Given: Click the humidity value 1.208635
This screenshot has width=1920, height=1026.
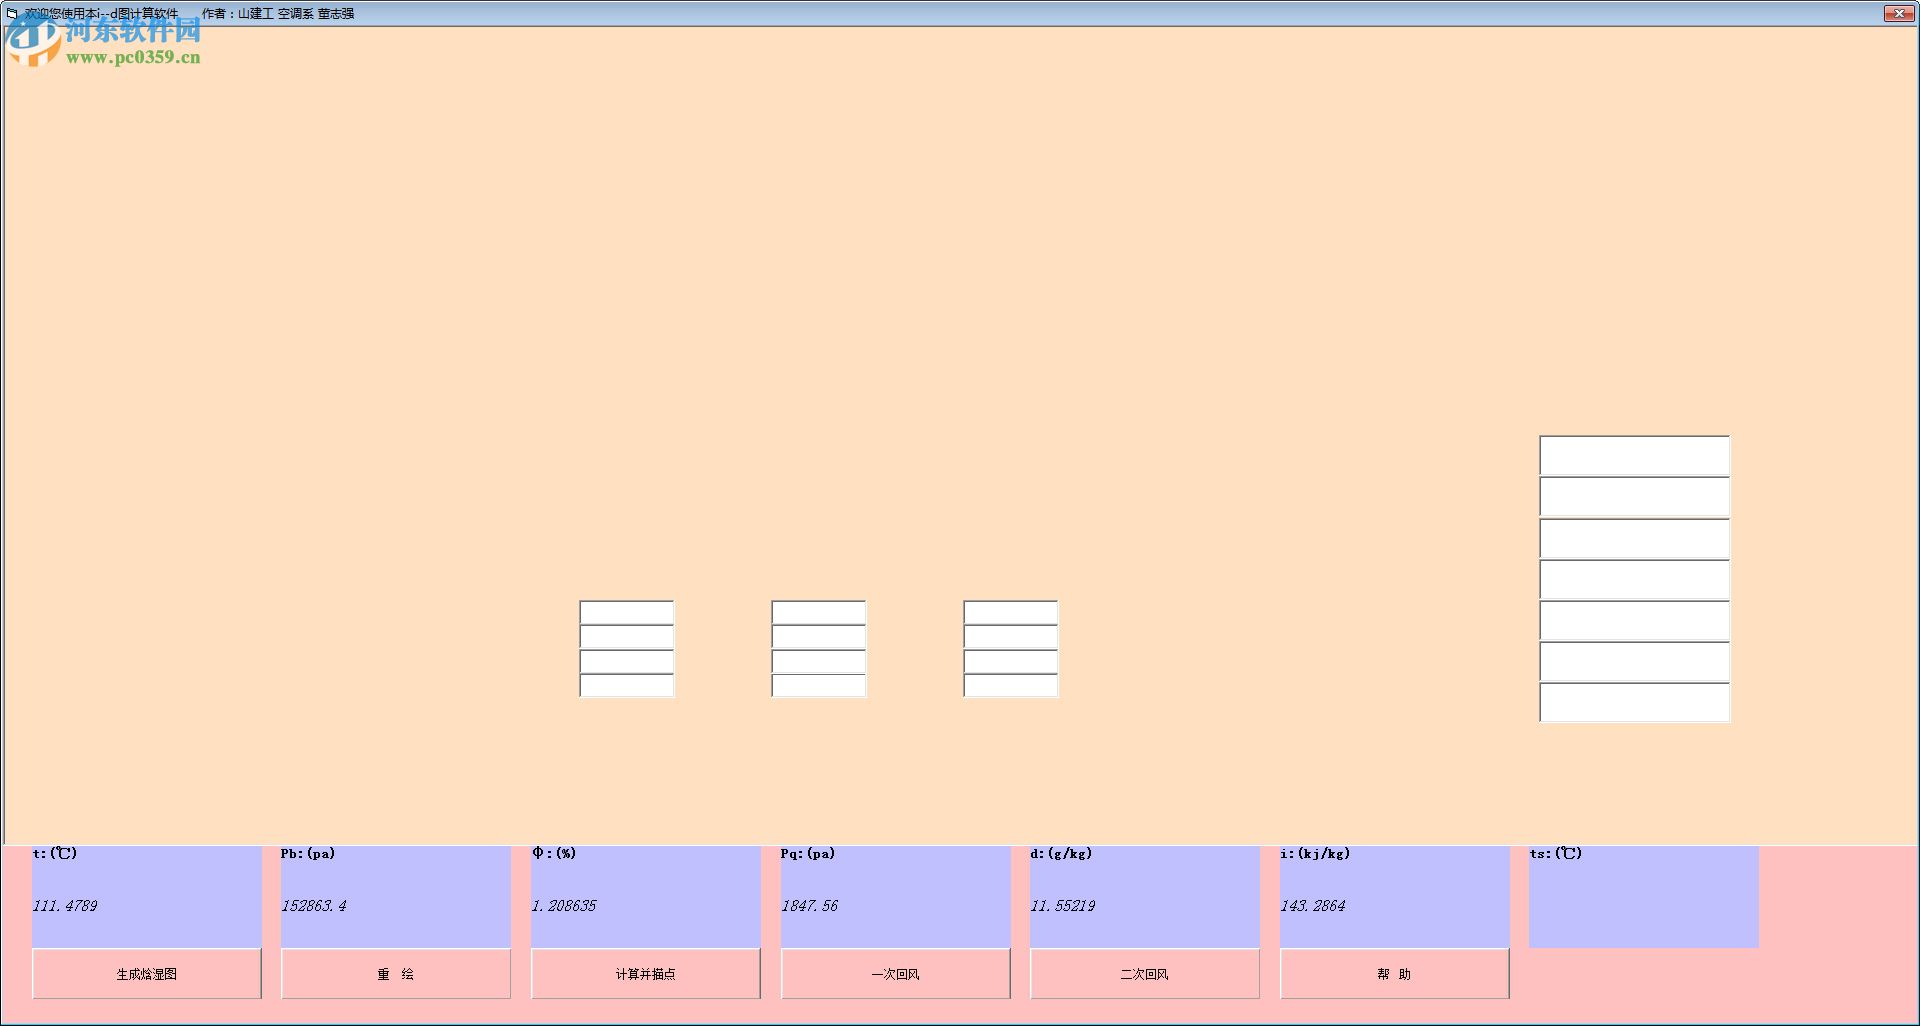Looking at the screenshot, I should [x=564, y=906].
